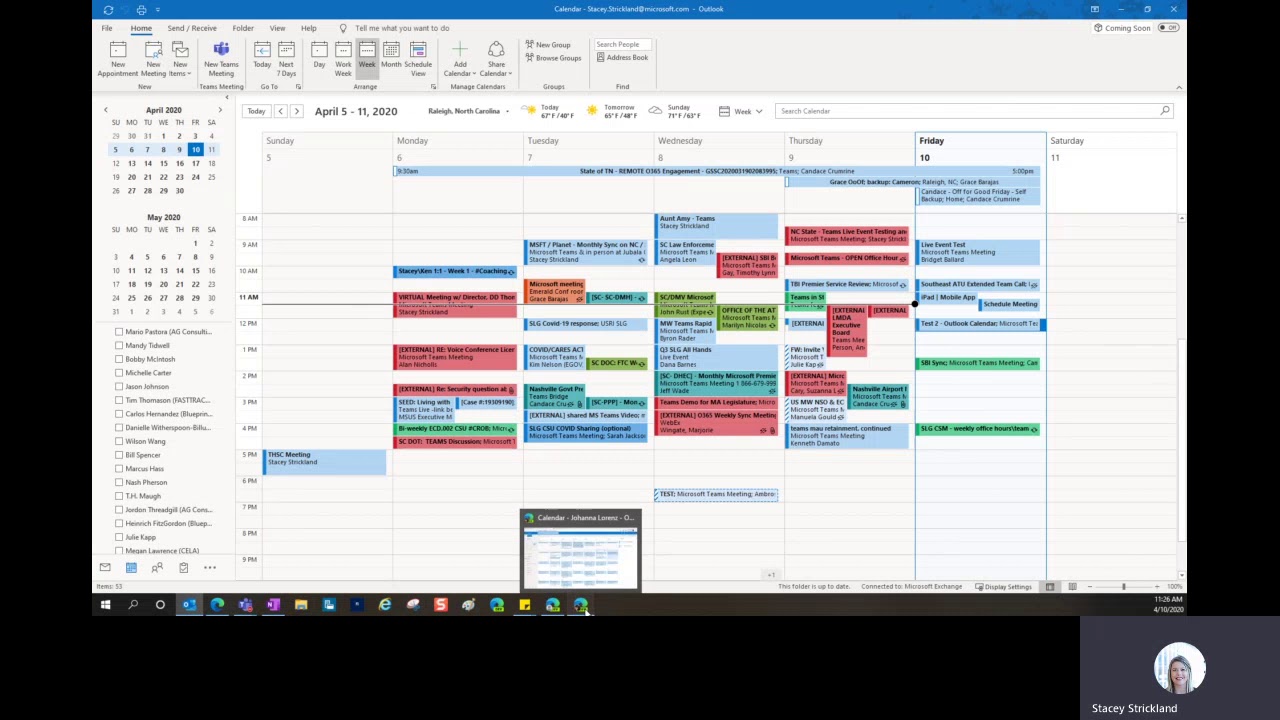1280x720 pixels.
Task: Click New Meeting in the ribbon
Action: 153,59
